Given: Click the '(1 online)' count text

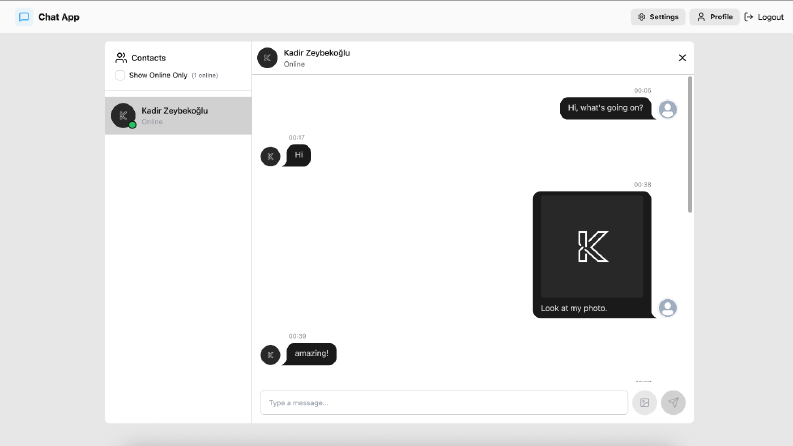Looking at the screenshot, I should tap(205, 75).
